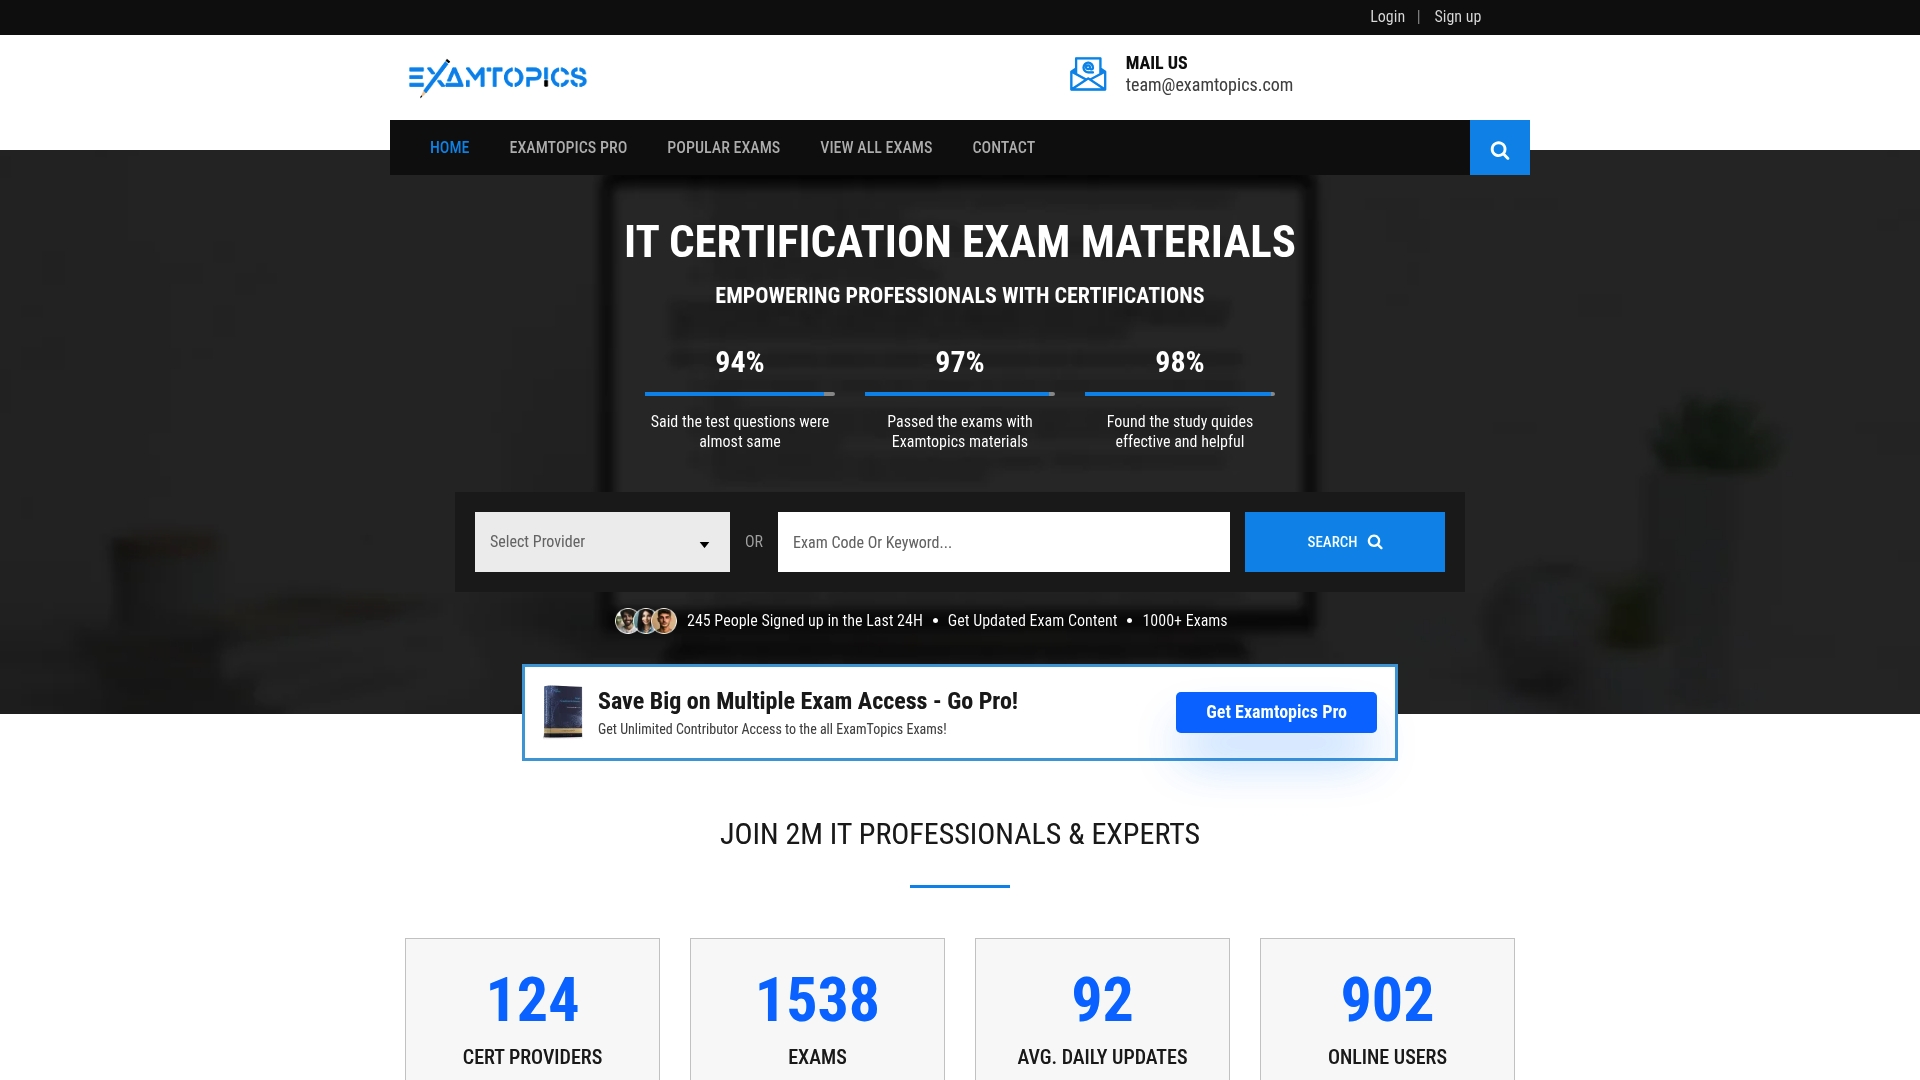Select the HOME navigation entry
The height and width of the screenshot is (1080, 1920).
pyautogui.click(x=449, y=147)
